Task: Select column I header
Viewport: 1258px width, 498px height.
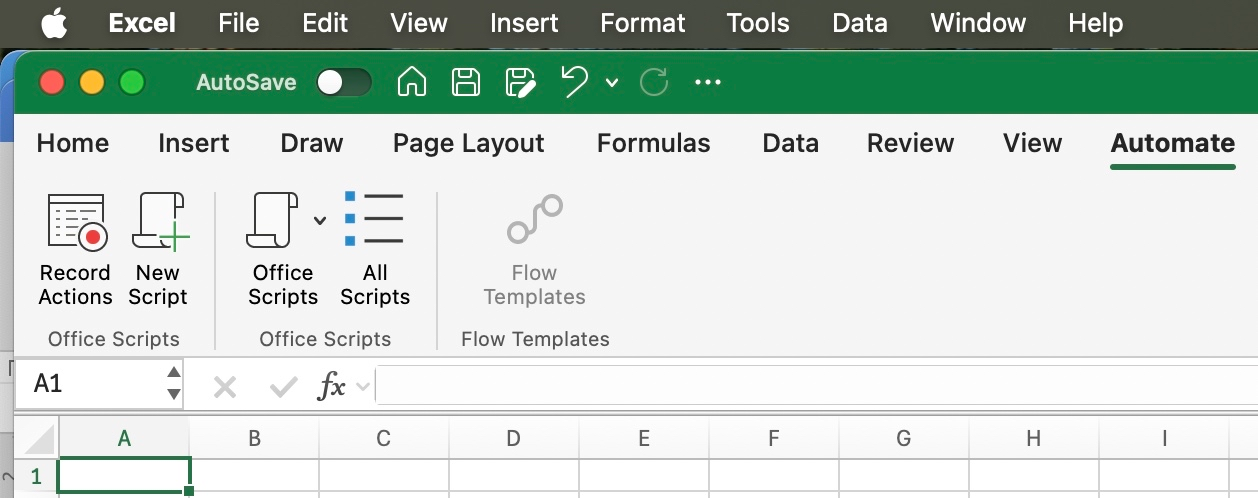Action: [1164, 438]
